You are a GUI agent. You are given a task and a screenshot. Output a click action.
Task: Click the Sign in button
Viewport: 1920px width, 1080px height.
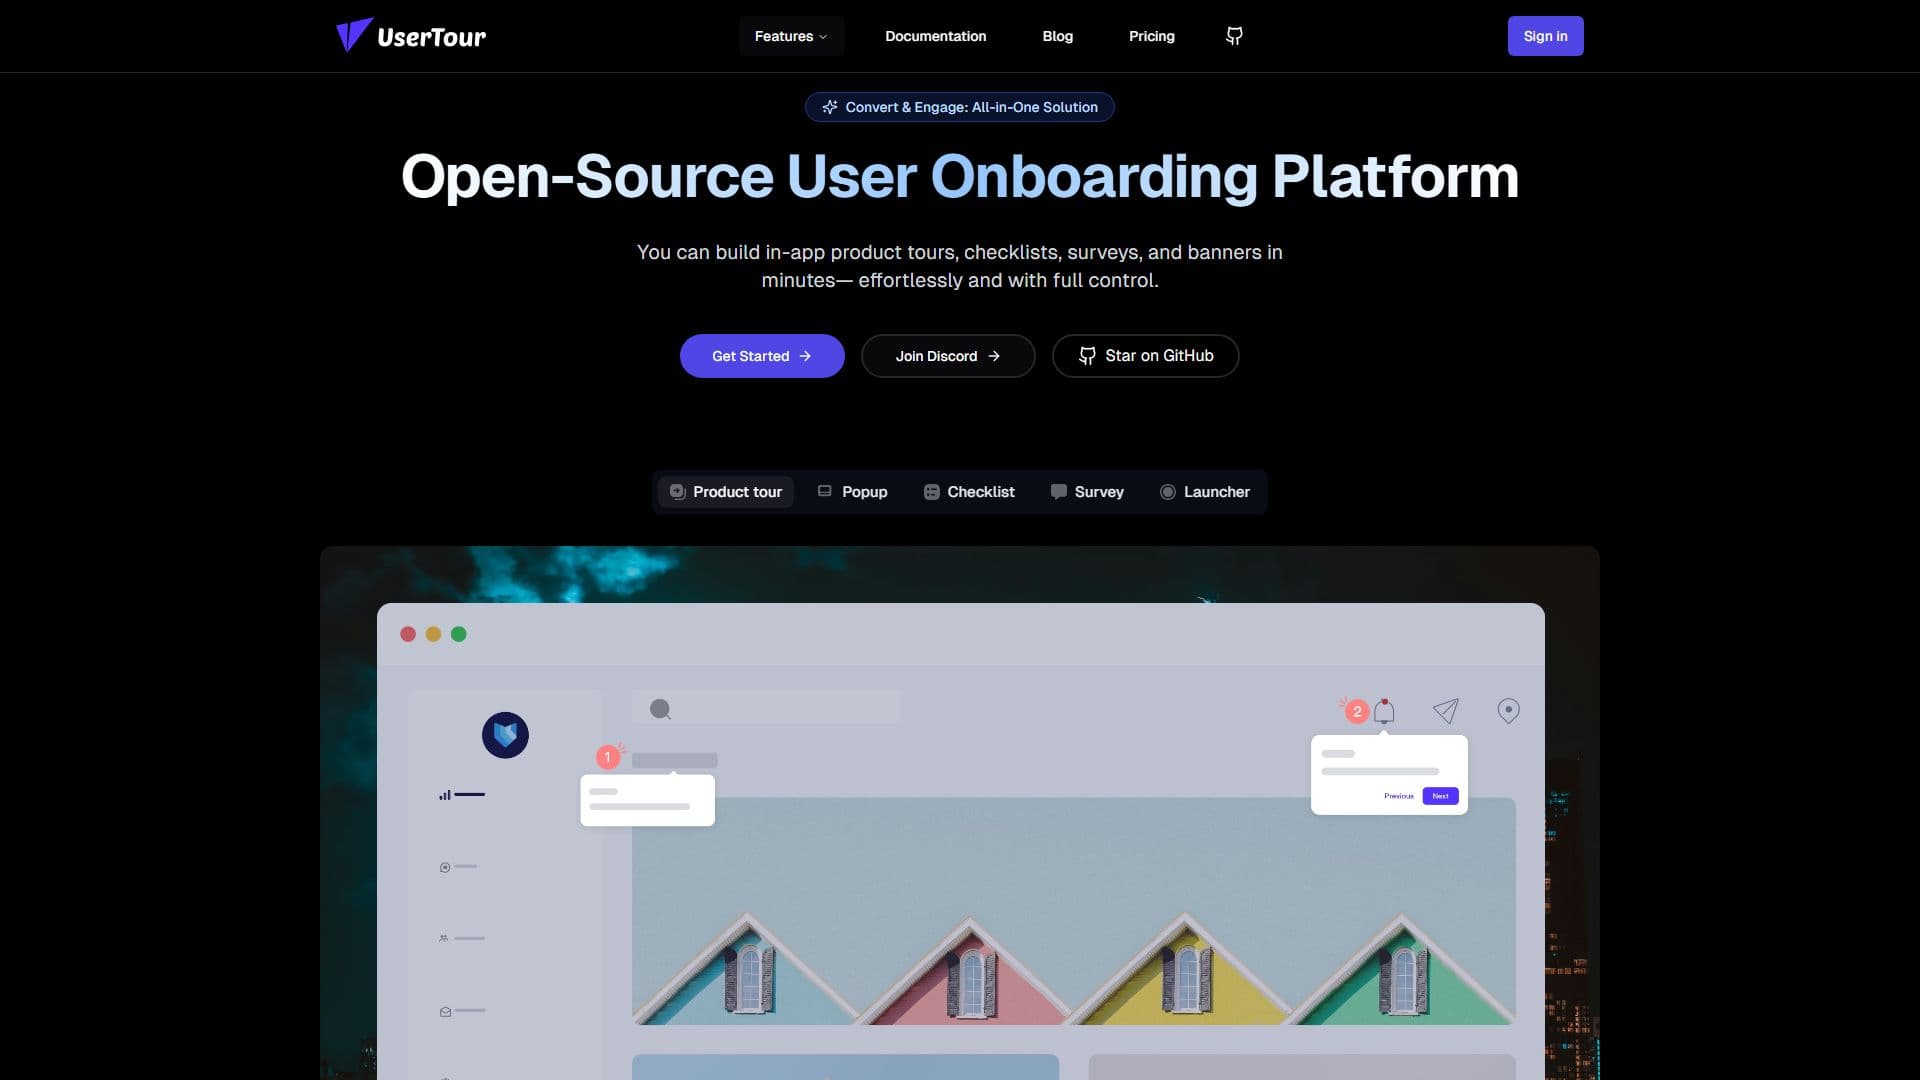(1545, 36)
